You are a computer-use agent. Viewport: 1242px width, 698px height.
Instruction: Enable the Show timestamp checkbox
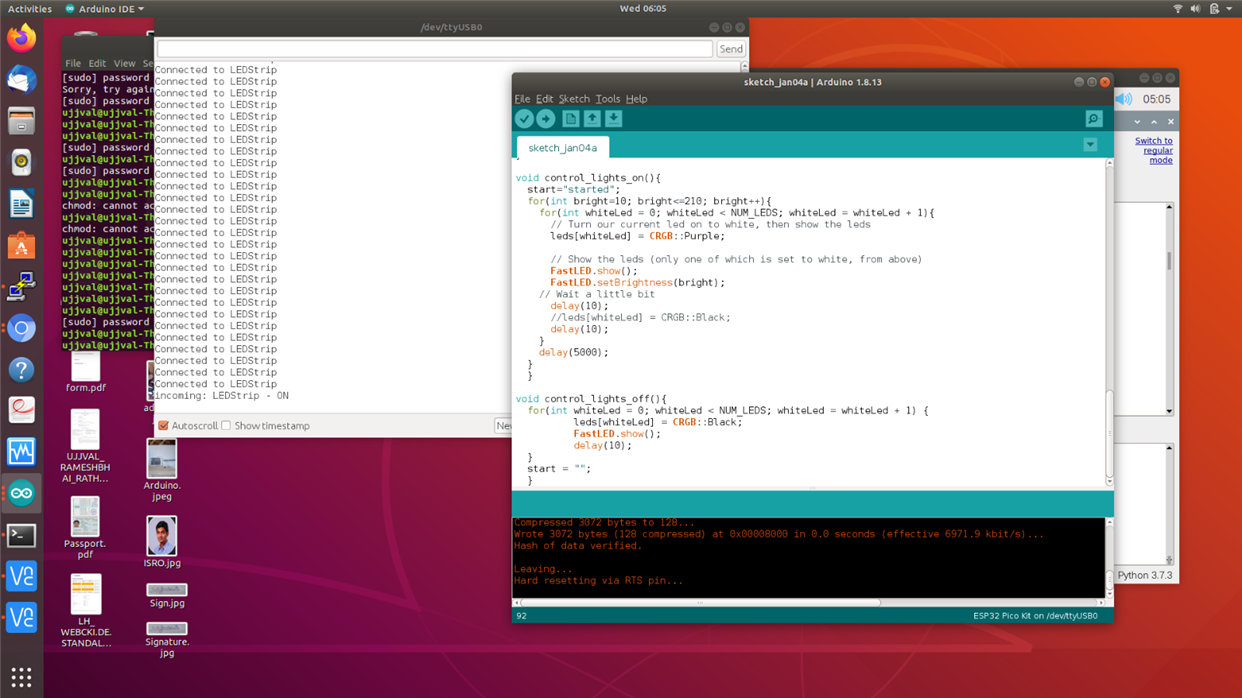coord(226,426)
